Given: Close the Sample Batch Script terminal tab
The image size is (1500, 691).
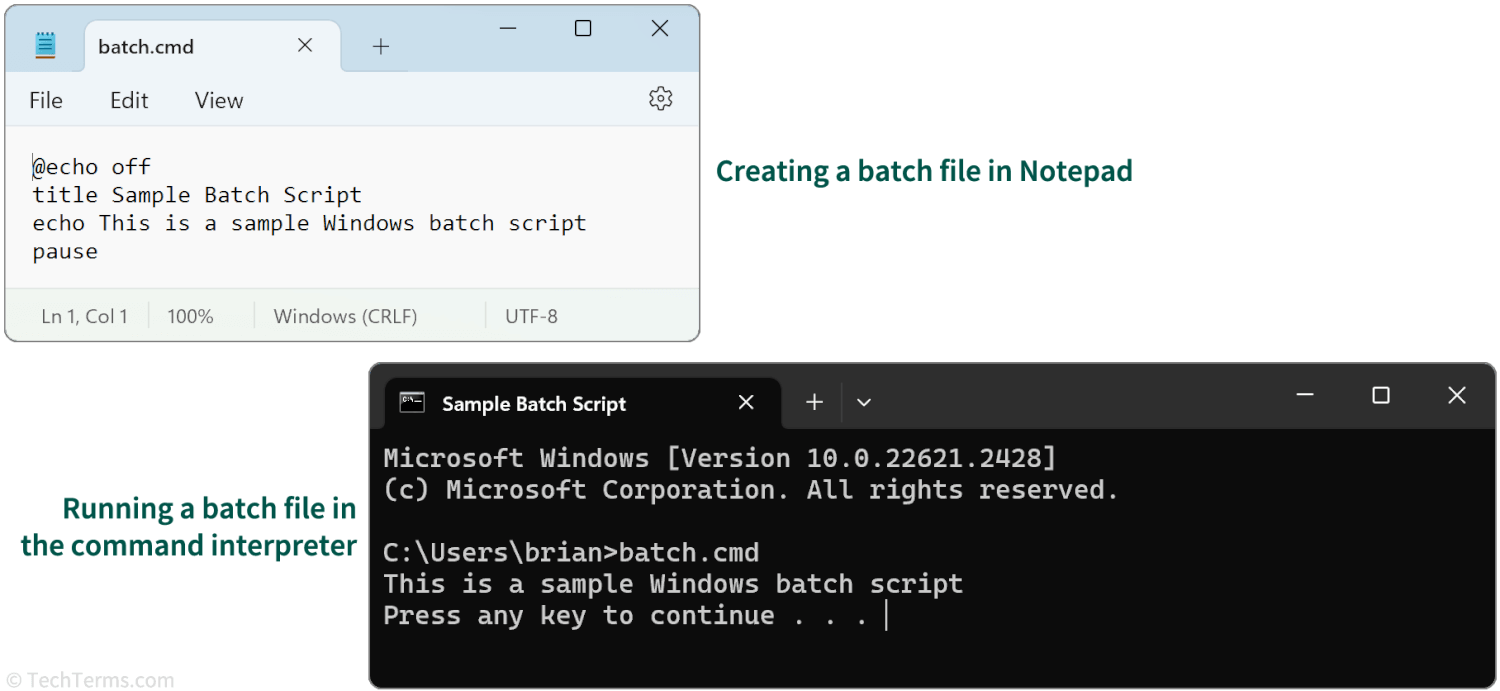Looking at the screenshot, I should [x=746, y=402].
